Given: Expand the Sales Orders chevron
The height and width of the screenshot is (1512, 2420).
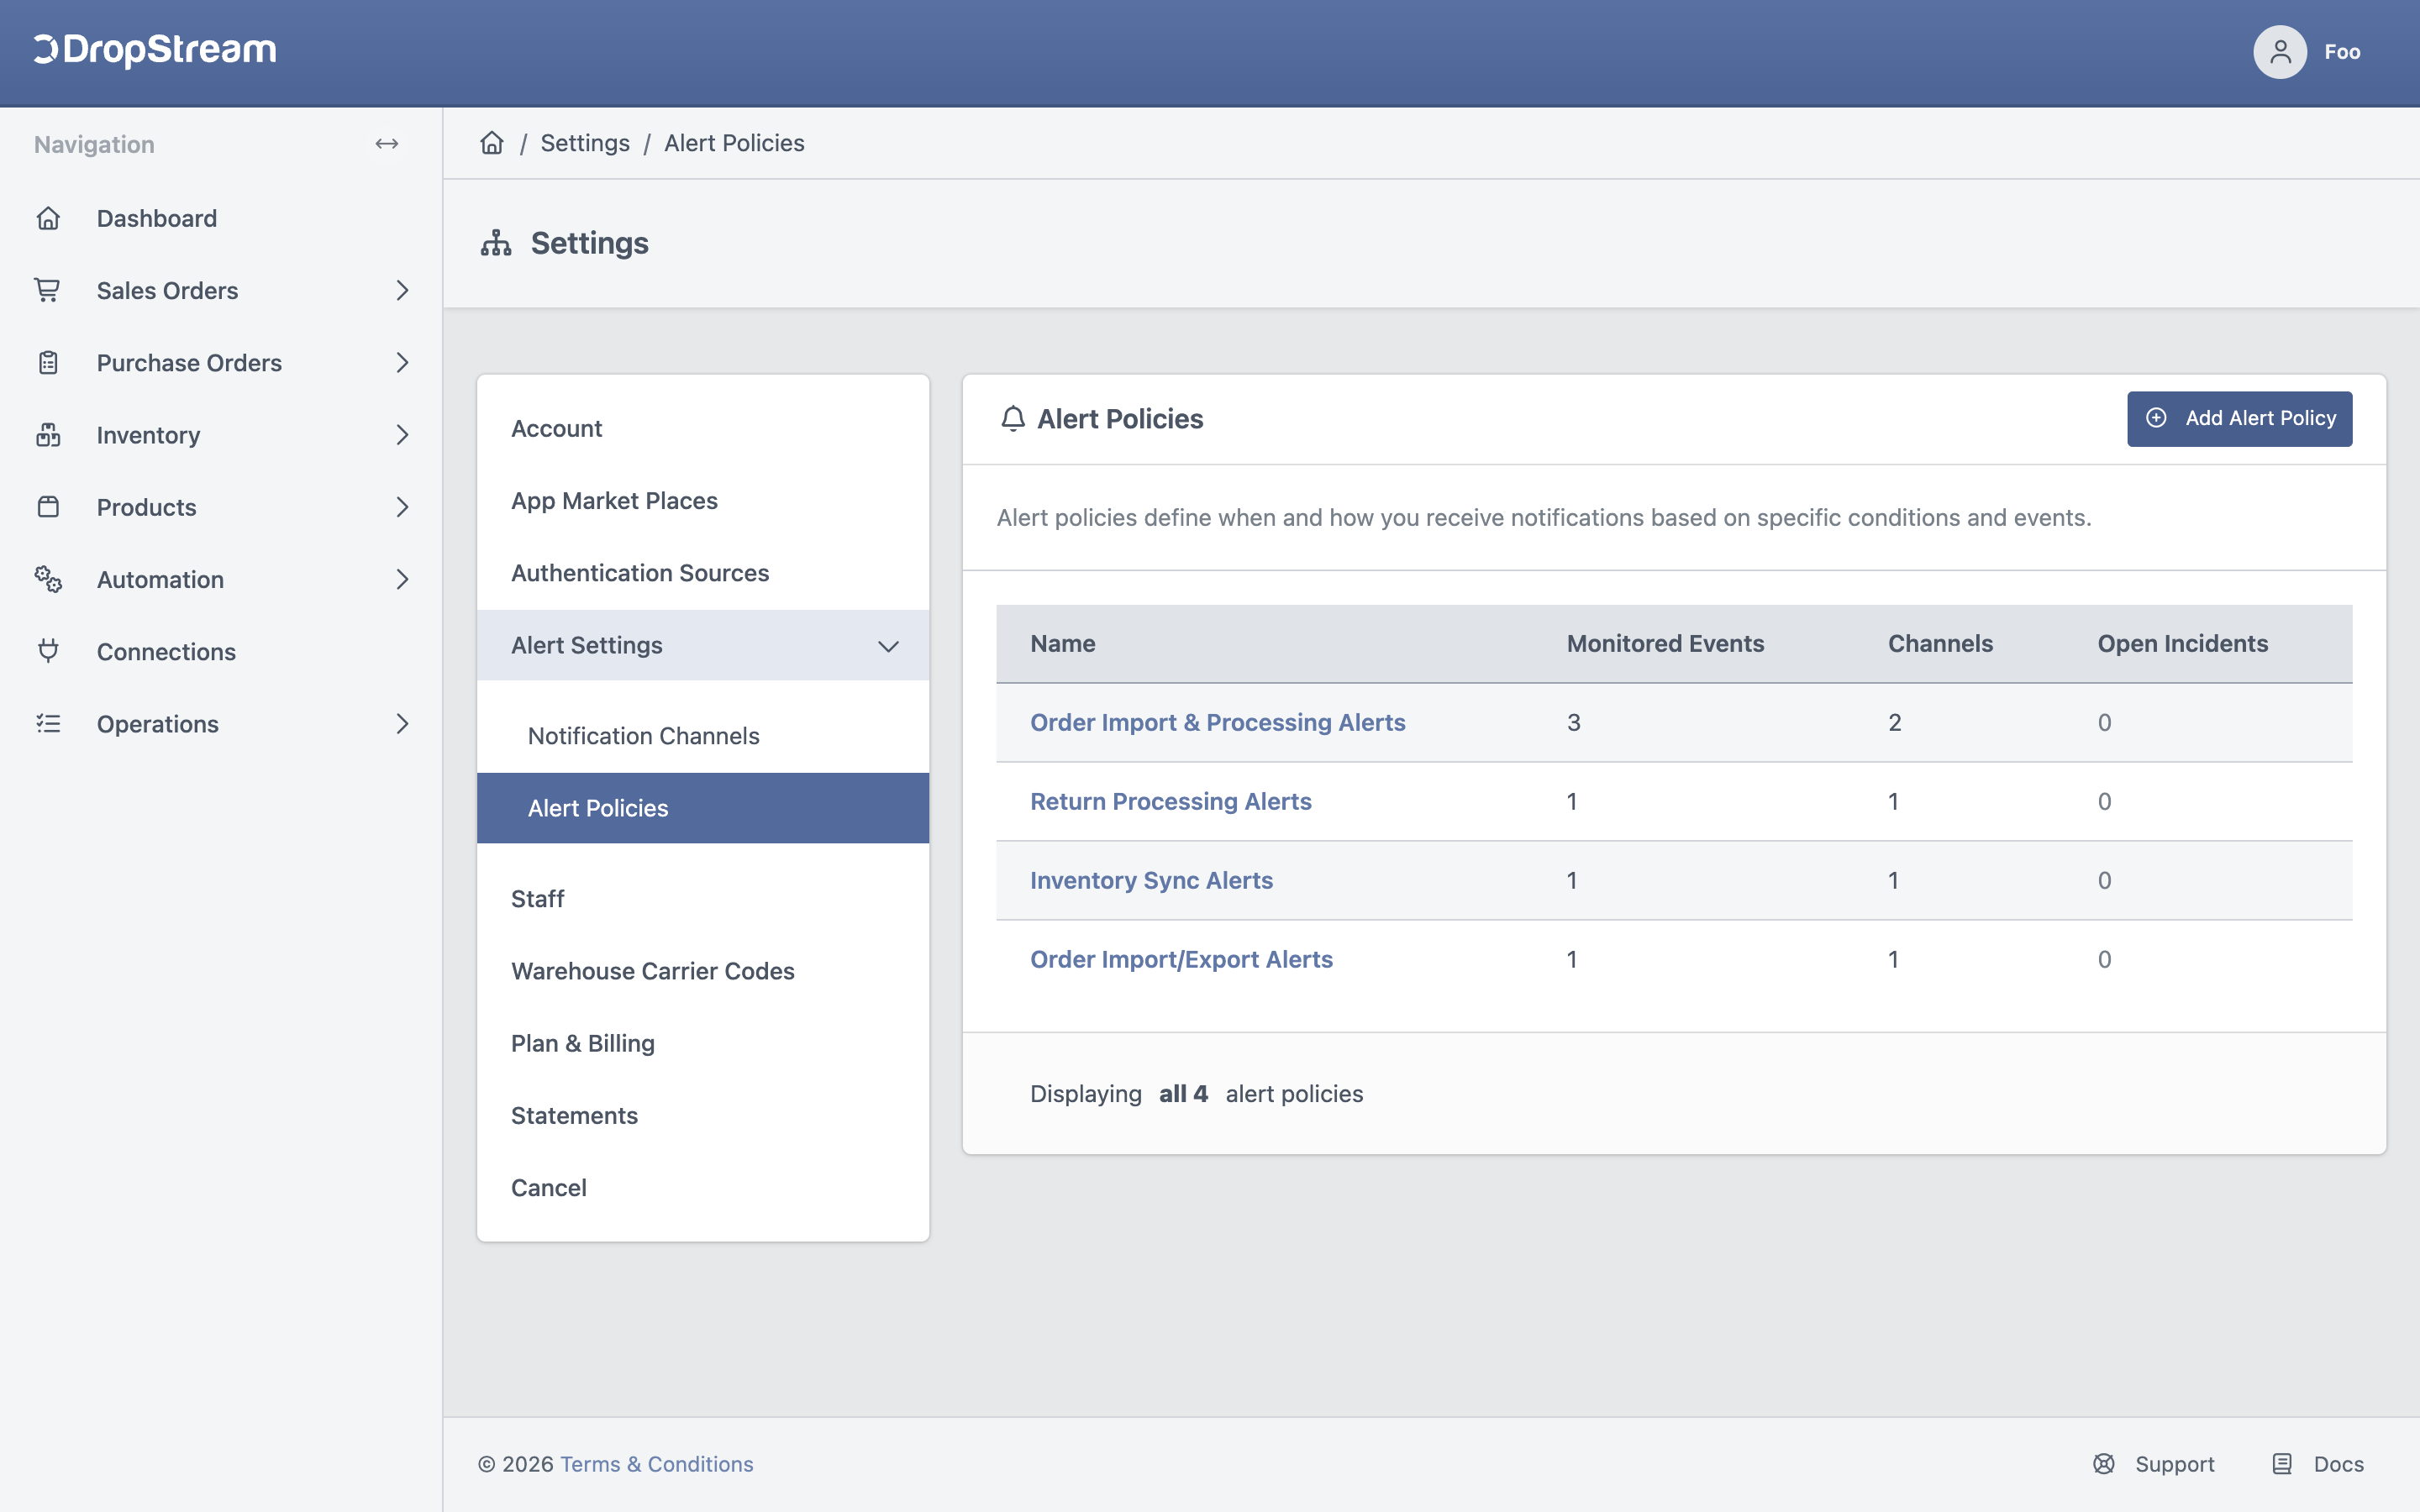Looking at the screenshot, I should [402, 290].
